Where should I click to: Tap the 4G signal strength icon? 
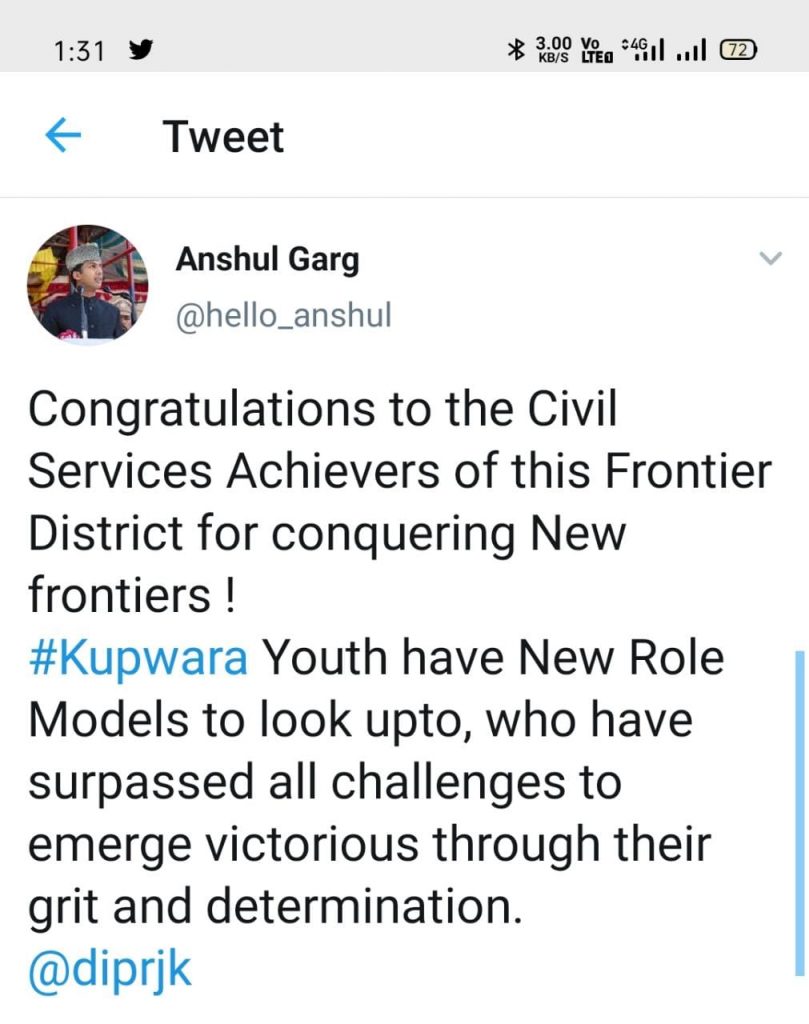643,49
